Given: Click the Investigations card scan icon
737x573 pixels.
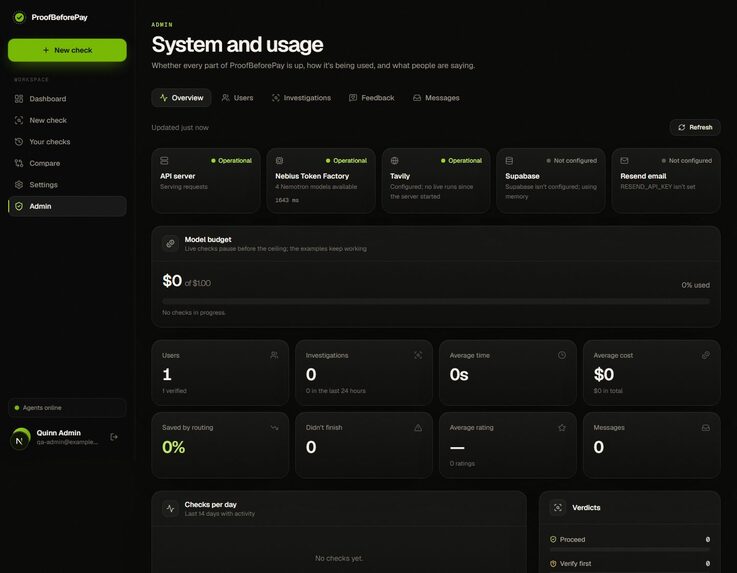Looking at the screenshot, I should point(418,355).
